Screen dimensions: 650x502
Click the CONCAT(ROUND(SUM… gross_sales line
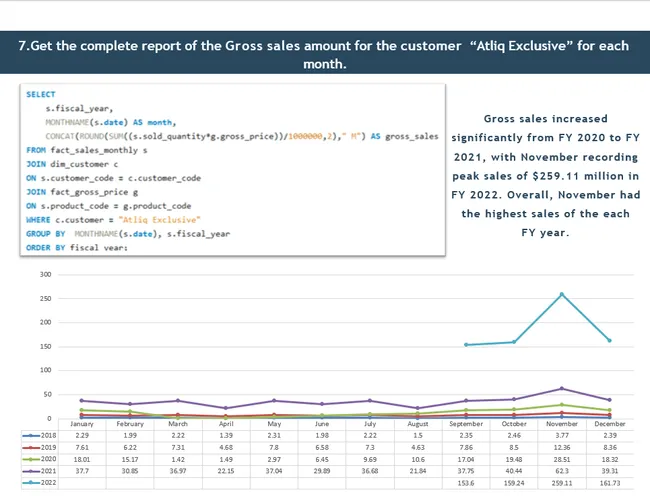[242, 136]
